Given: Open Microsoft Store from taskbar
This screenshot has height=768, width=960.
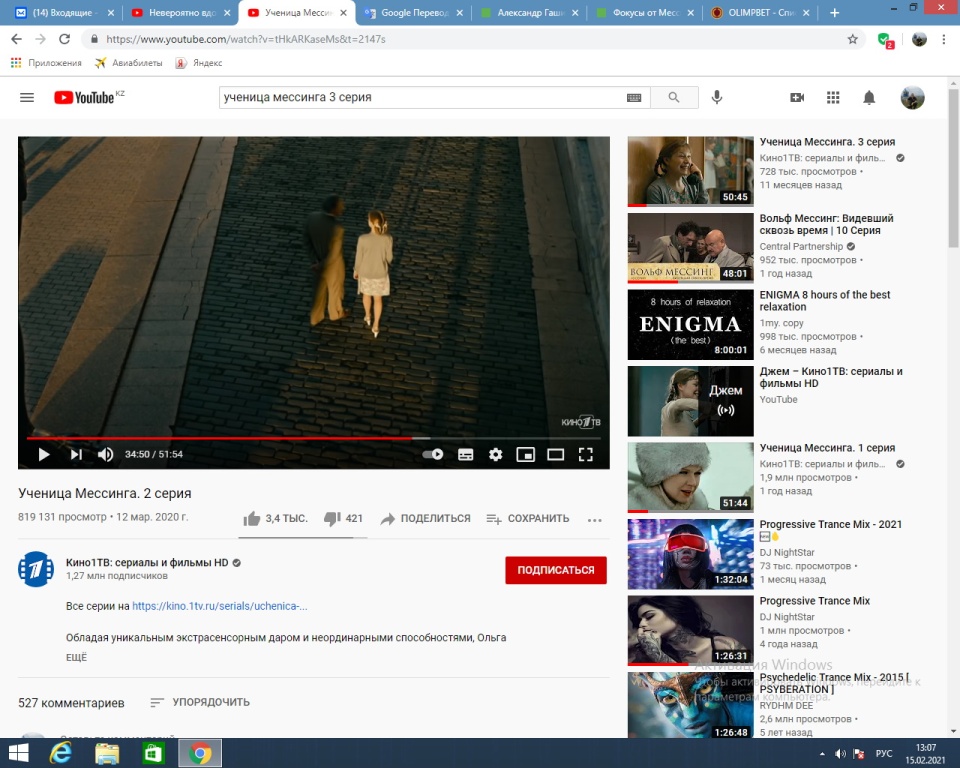Looking at the screenshot, I should [x=153, y=753].
